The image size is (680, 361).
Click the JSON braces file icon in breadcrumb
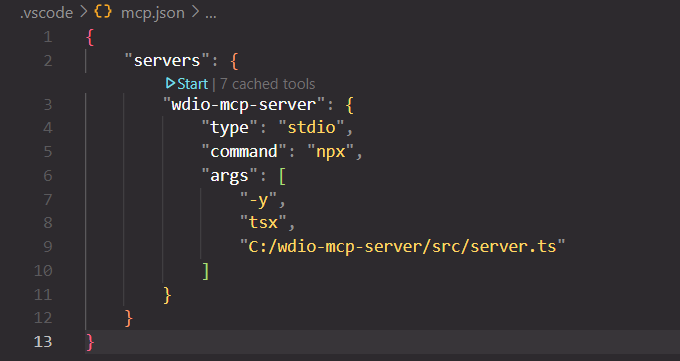pos(103,12)
